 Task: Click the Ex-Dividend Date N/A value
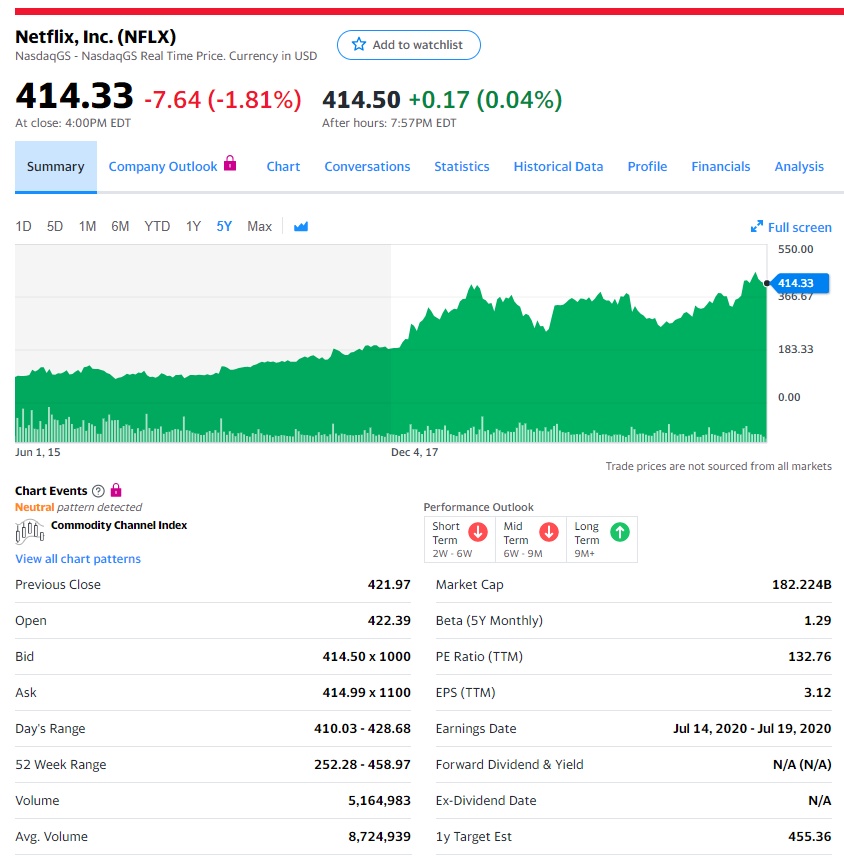(820, 801)
